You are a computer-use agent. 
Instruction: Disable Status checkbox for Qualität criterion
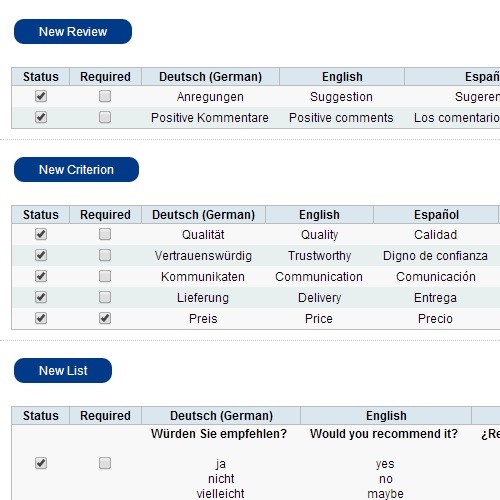41,234
